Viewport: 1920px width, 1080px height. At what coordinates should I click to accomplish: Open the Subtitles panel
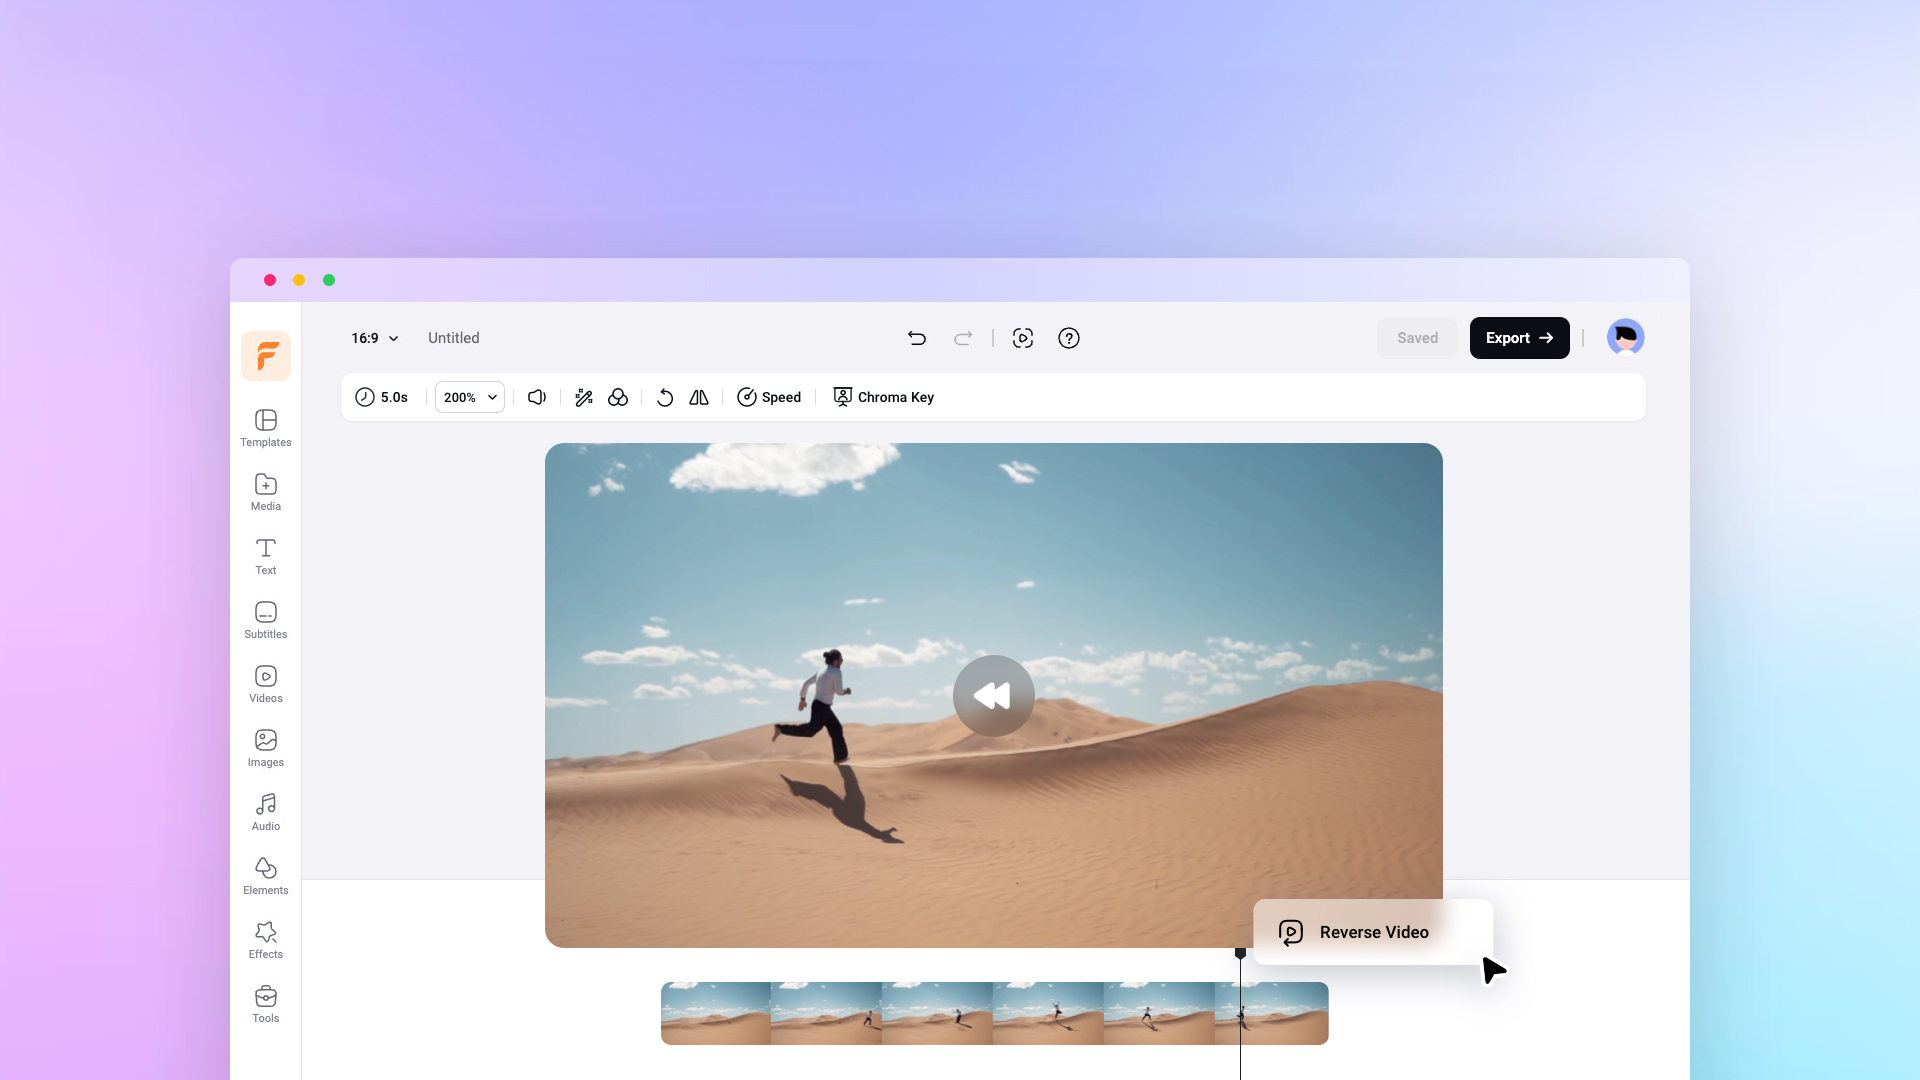[265, 620]
